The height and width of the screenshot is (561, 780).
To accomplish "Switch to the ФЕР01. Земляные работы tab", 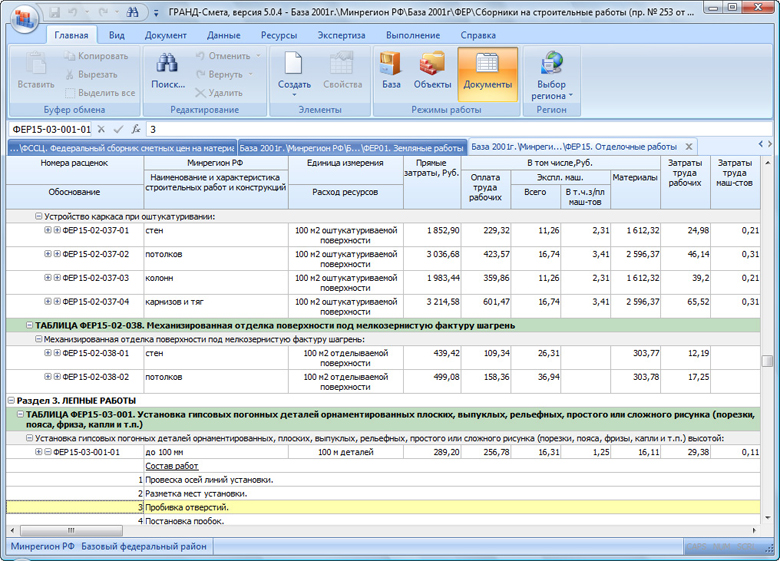I will 351,148.
